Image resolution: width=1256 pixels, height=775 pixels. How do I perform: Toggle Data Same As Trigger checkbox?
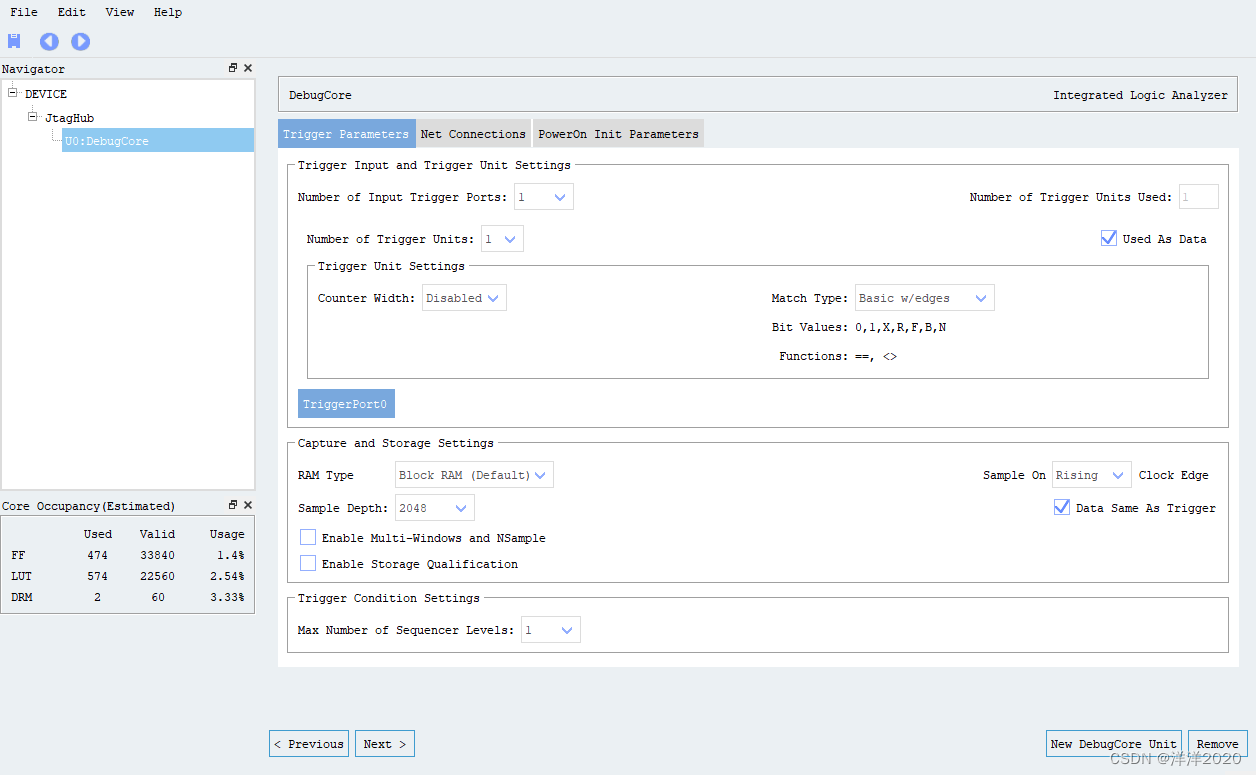1062,507
